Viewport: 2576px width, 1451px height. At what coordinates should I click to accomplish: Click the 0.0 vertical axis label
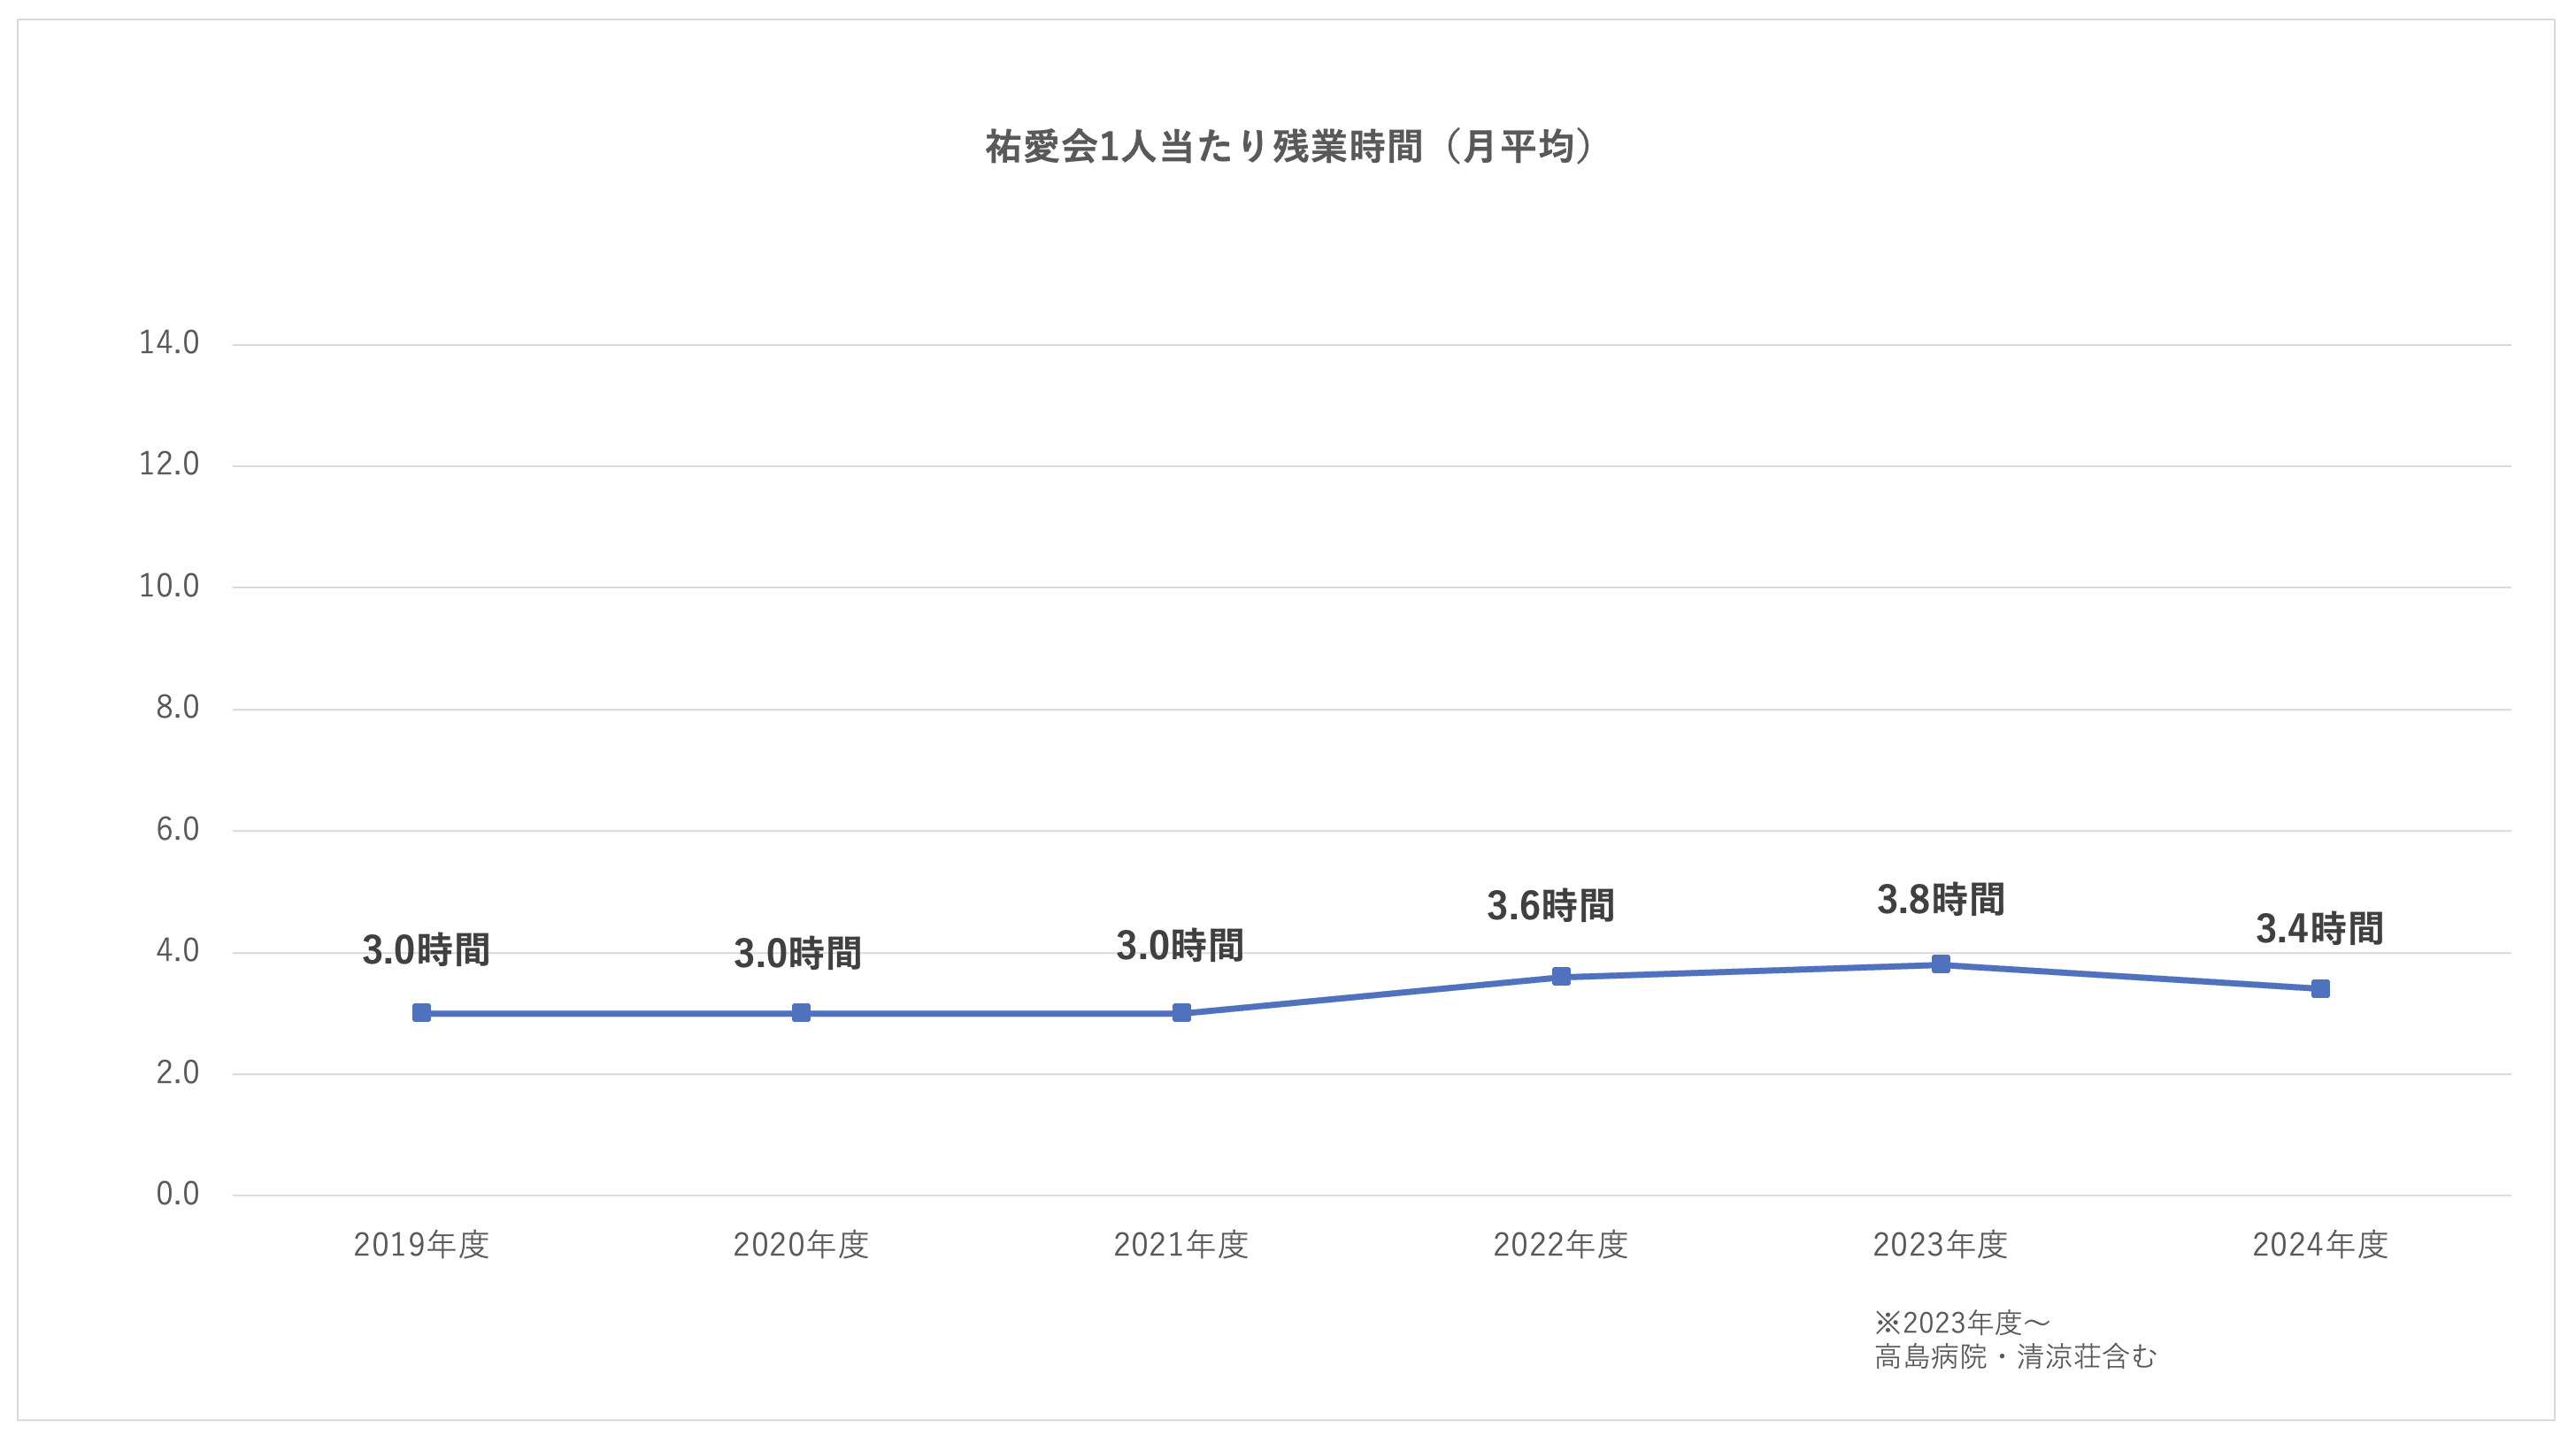[x=177, y=1194]
